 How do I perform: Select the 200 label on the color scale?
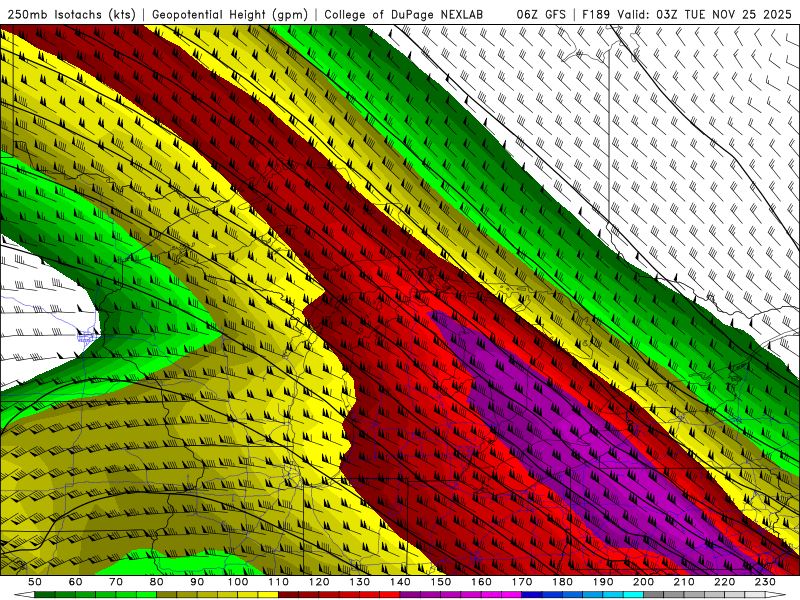[643, 582]
